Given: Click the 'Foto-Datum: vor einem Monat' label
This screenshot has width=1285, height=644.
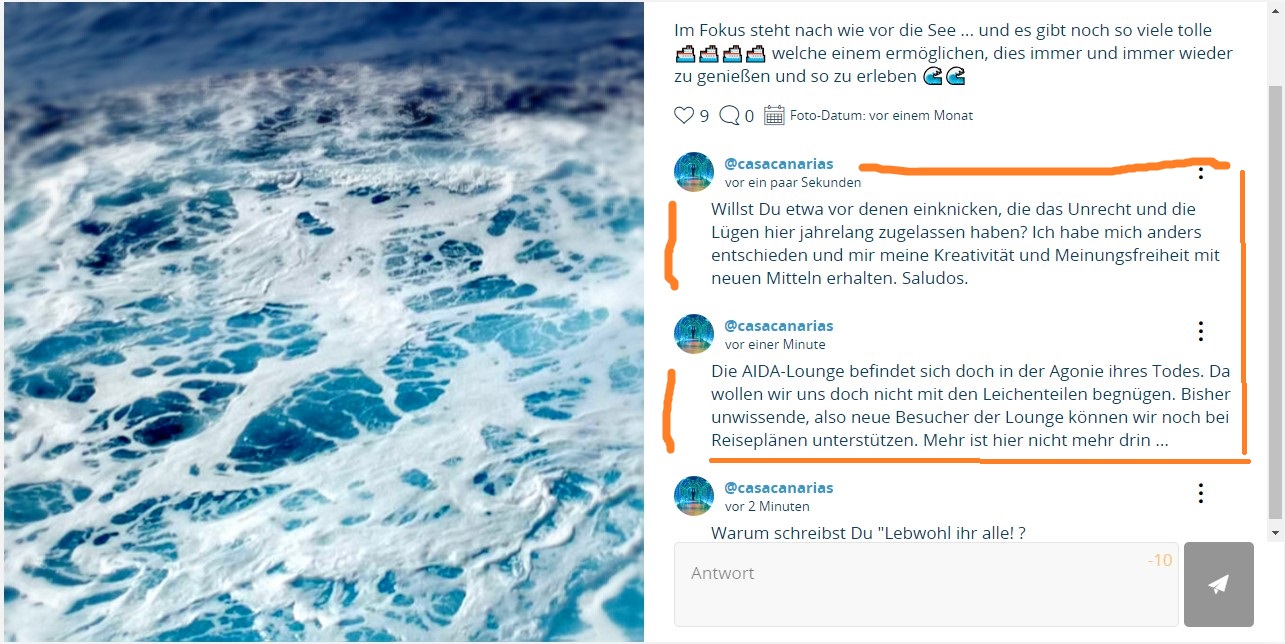Looking at the screenshot, I should 881,116.
